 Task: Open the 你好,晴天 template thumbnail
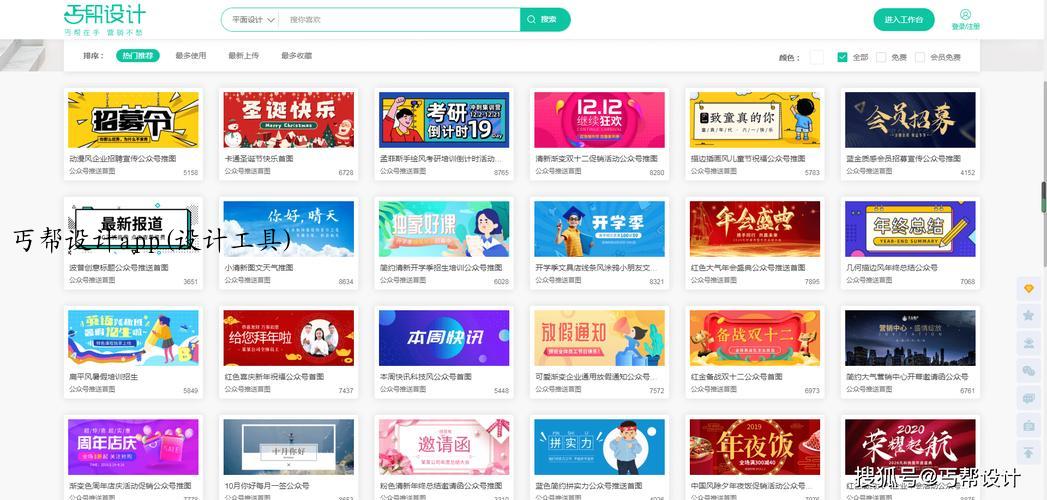[x=288, y=229]
